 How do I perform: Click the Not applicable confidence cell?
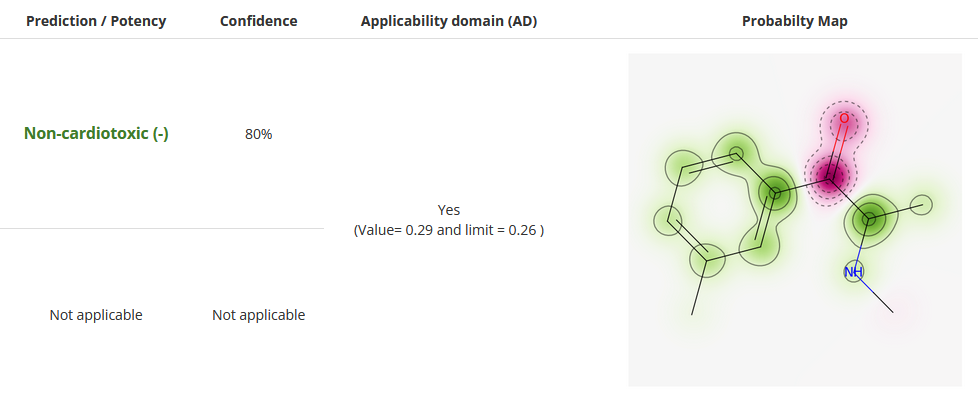coord(258,315)
